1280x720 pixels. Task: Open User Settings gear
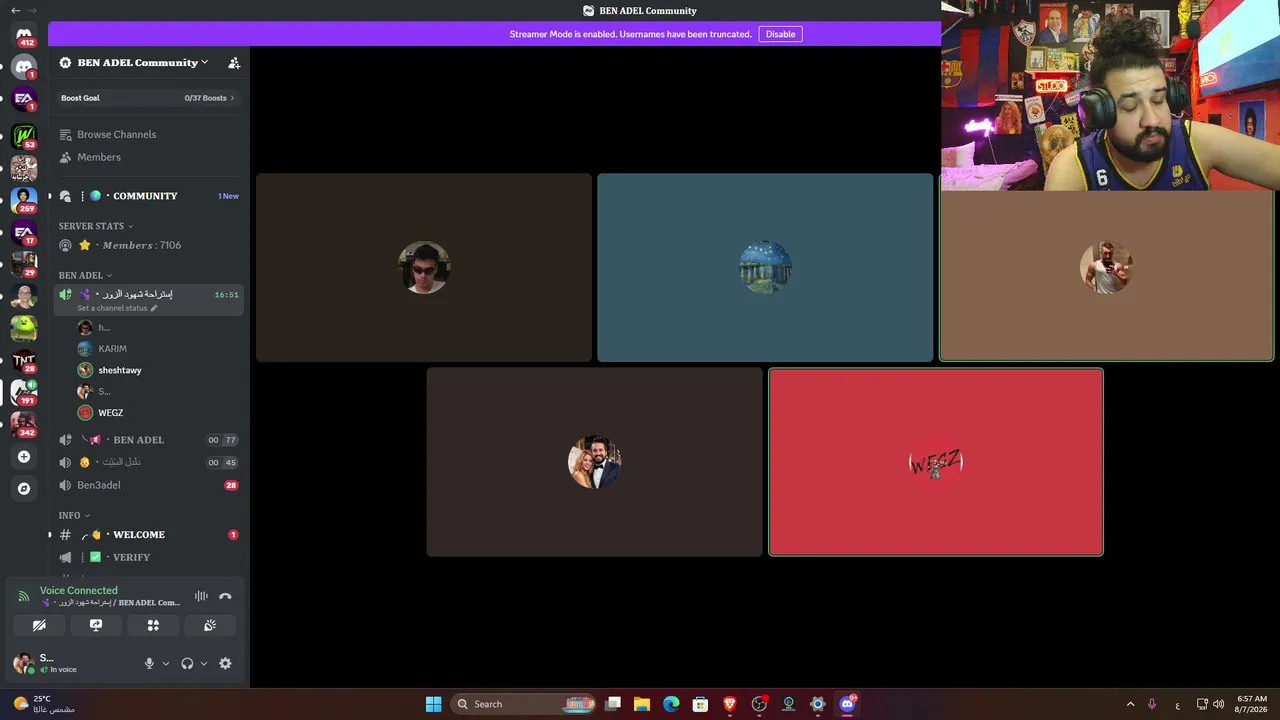pos(225,663)
